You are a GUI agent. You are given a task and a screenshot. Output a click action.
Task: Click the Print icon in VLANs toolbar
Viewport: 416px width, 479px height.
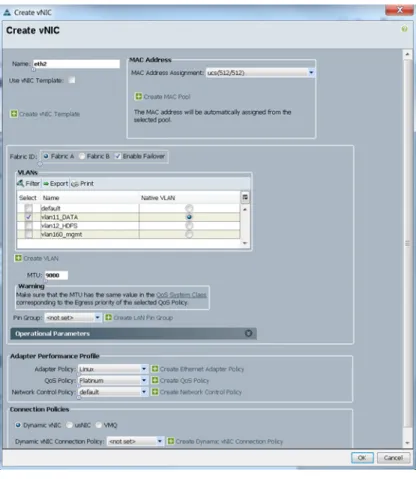tap(75, 184)
